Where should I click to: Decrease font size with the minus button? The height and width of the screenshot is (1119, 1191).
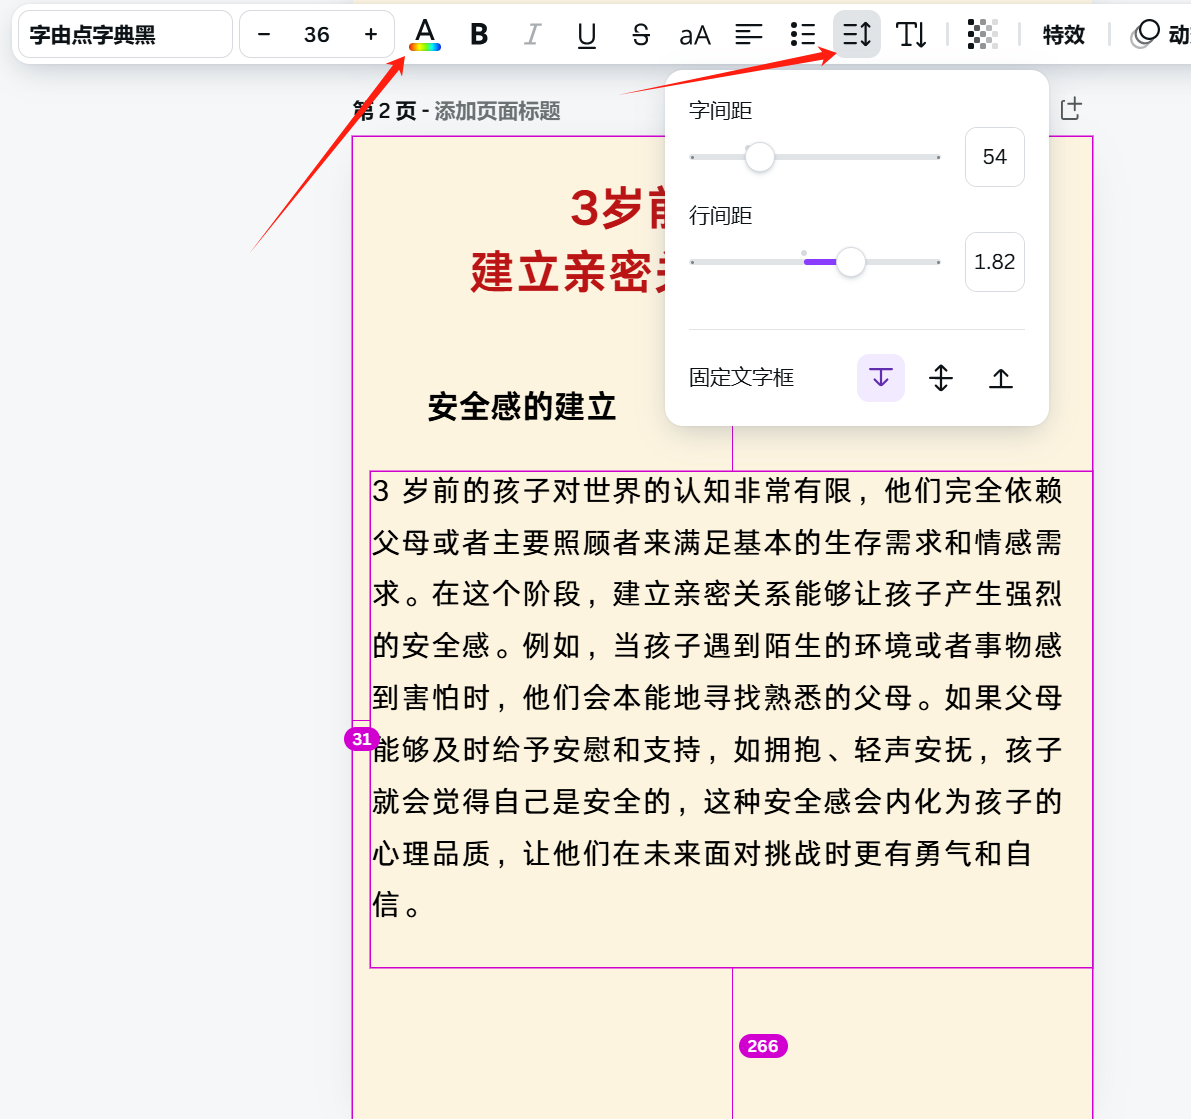coord(263,33)
